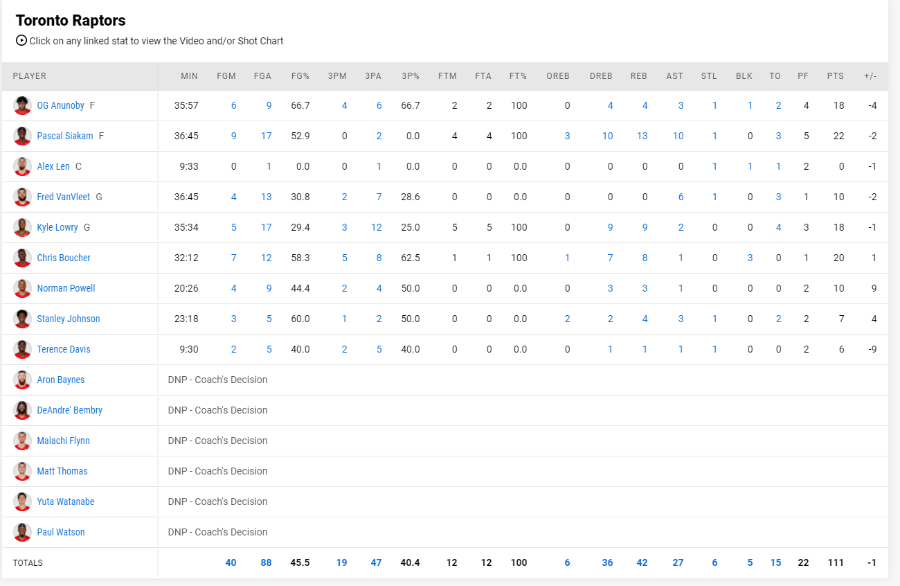This screenshot has height=586, width=900.
Task: View Kyle Lowry's 12 three-point attempts
Action: pos(377,227)
